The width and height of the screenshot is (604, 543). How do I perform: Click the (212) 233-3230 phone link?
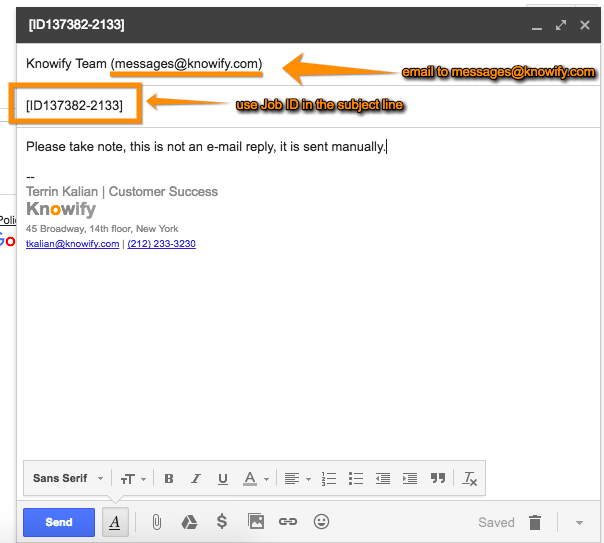point(161,244)
